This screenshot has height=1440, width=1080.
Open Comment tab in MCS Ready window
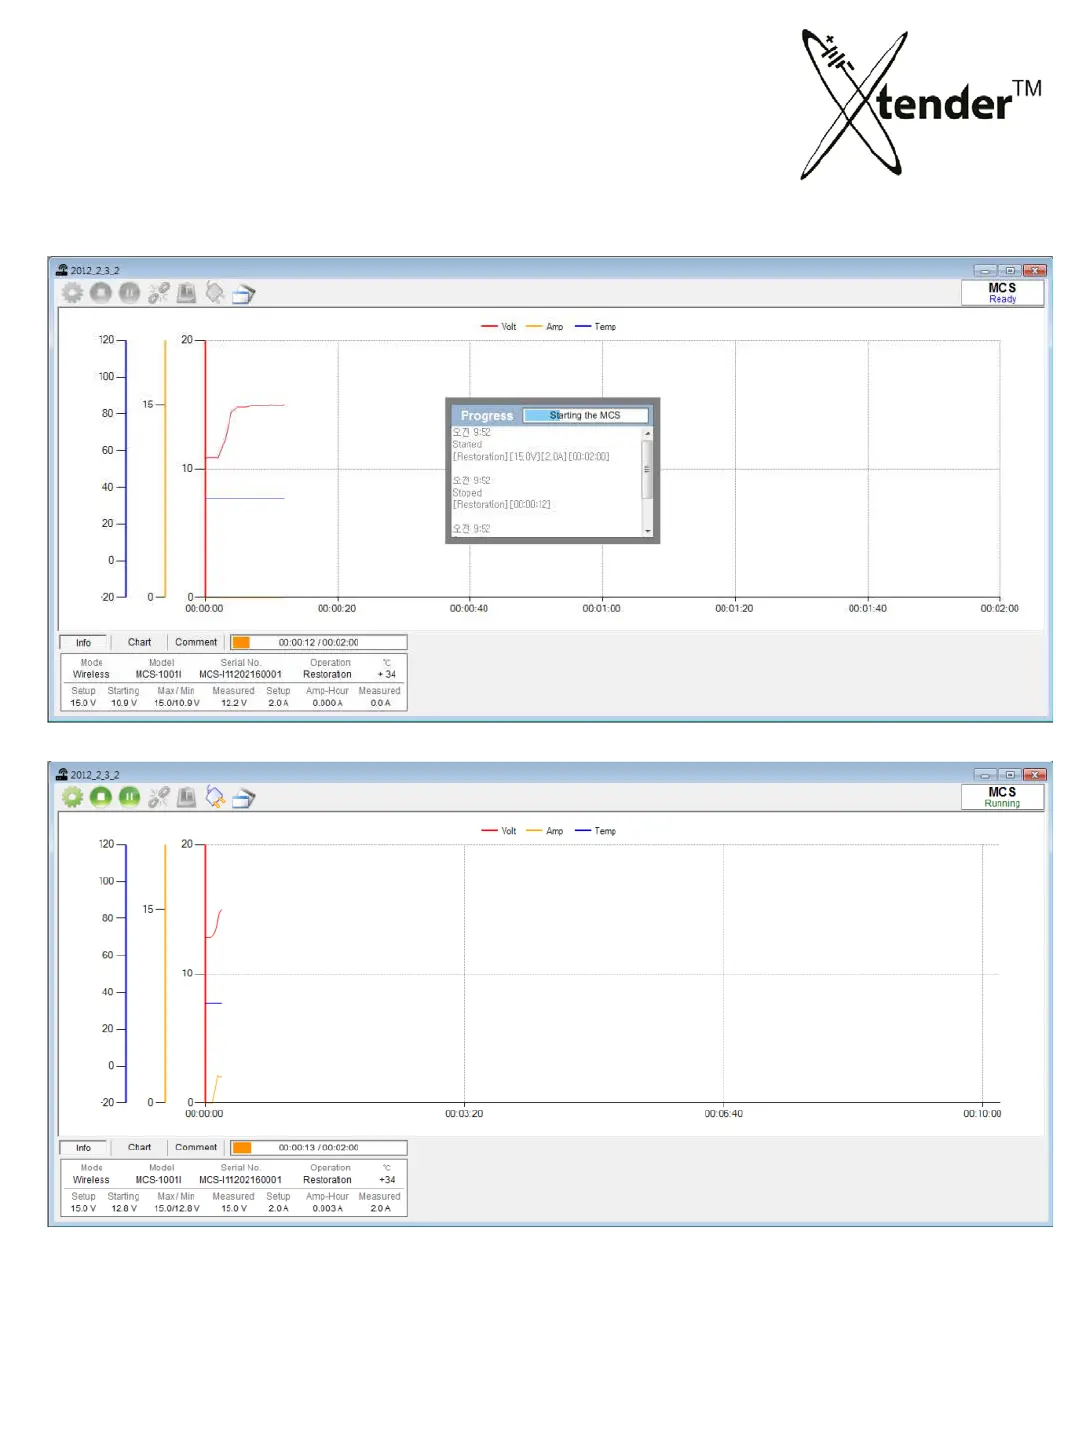pos(196,643)
